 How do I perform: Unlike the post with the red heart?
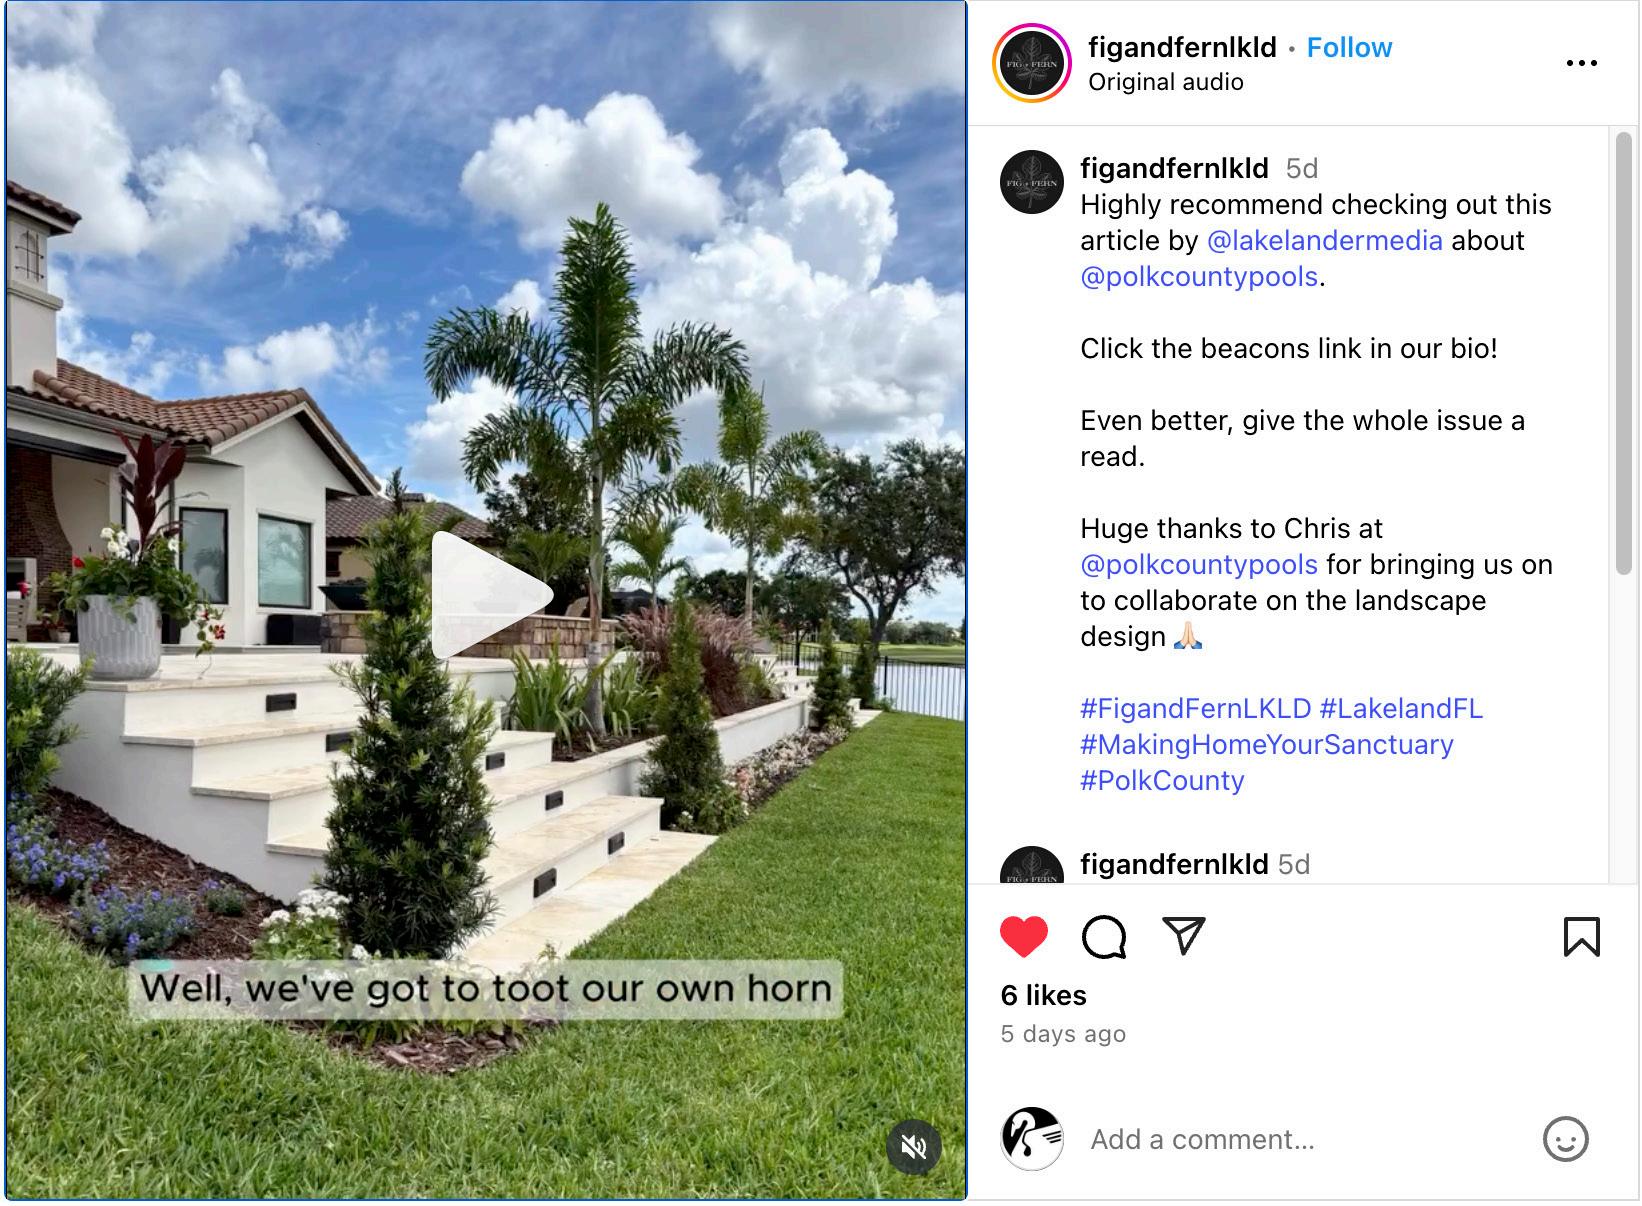click(x=1023, y=936)
